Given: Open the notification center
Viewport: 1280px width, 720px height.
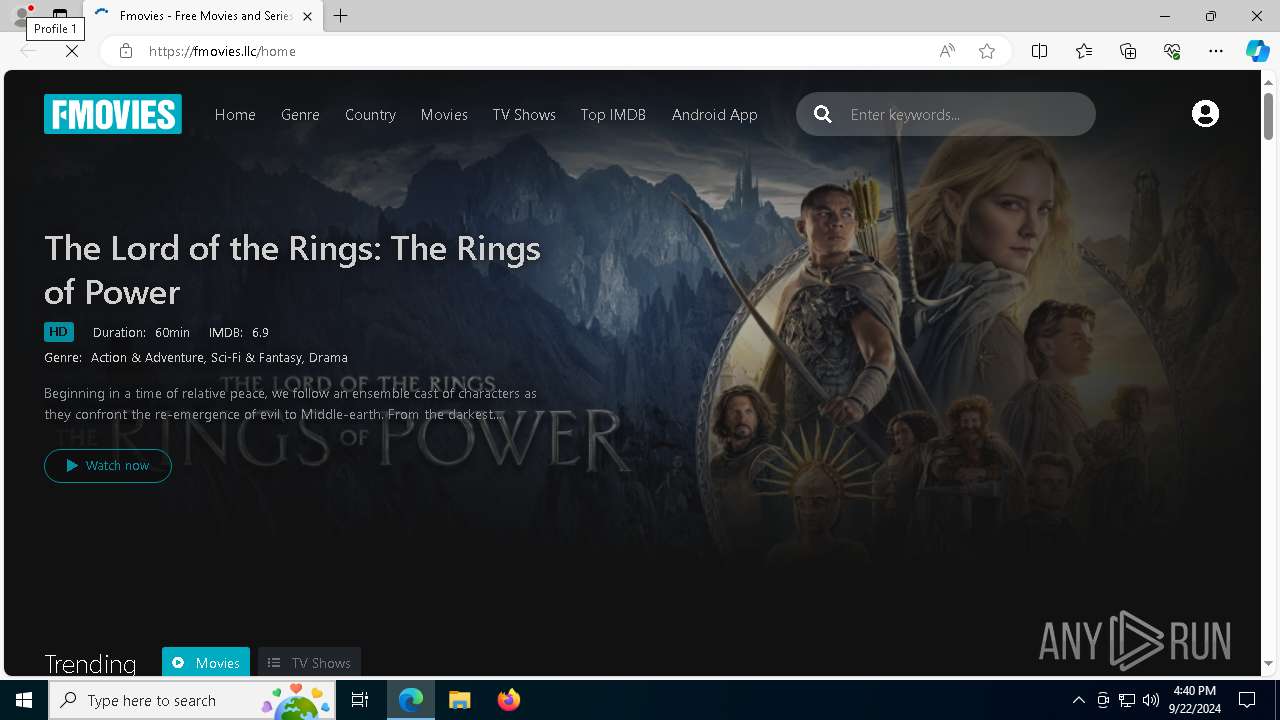Looking at the screenshot, I should click(1247, 700).
